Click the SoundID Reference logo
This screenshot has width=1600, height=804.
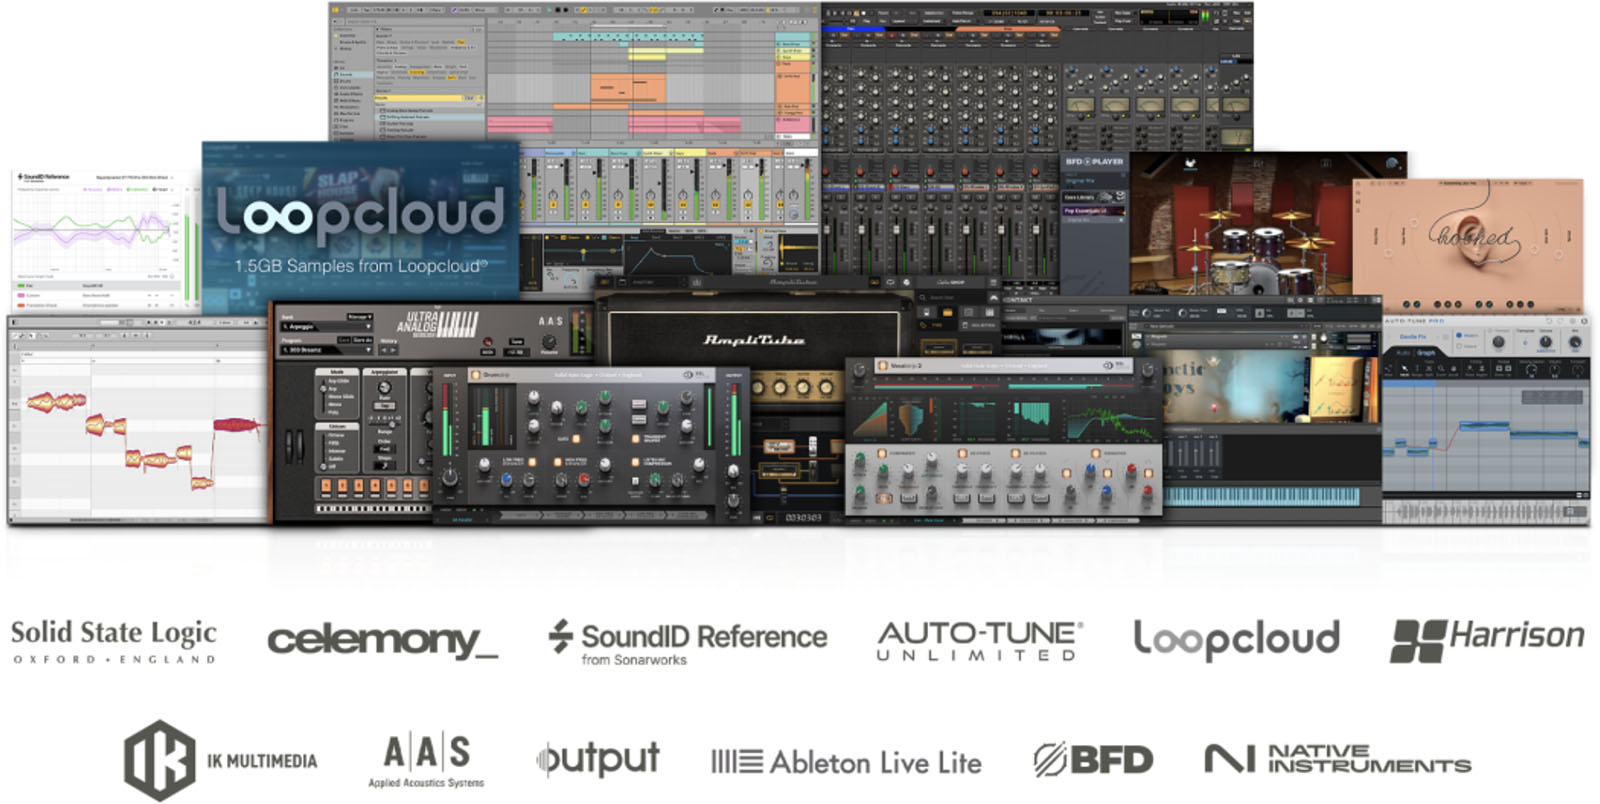tap(688, 641)
